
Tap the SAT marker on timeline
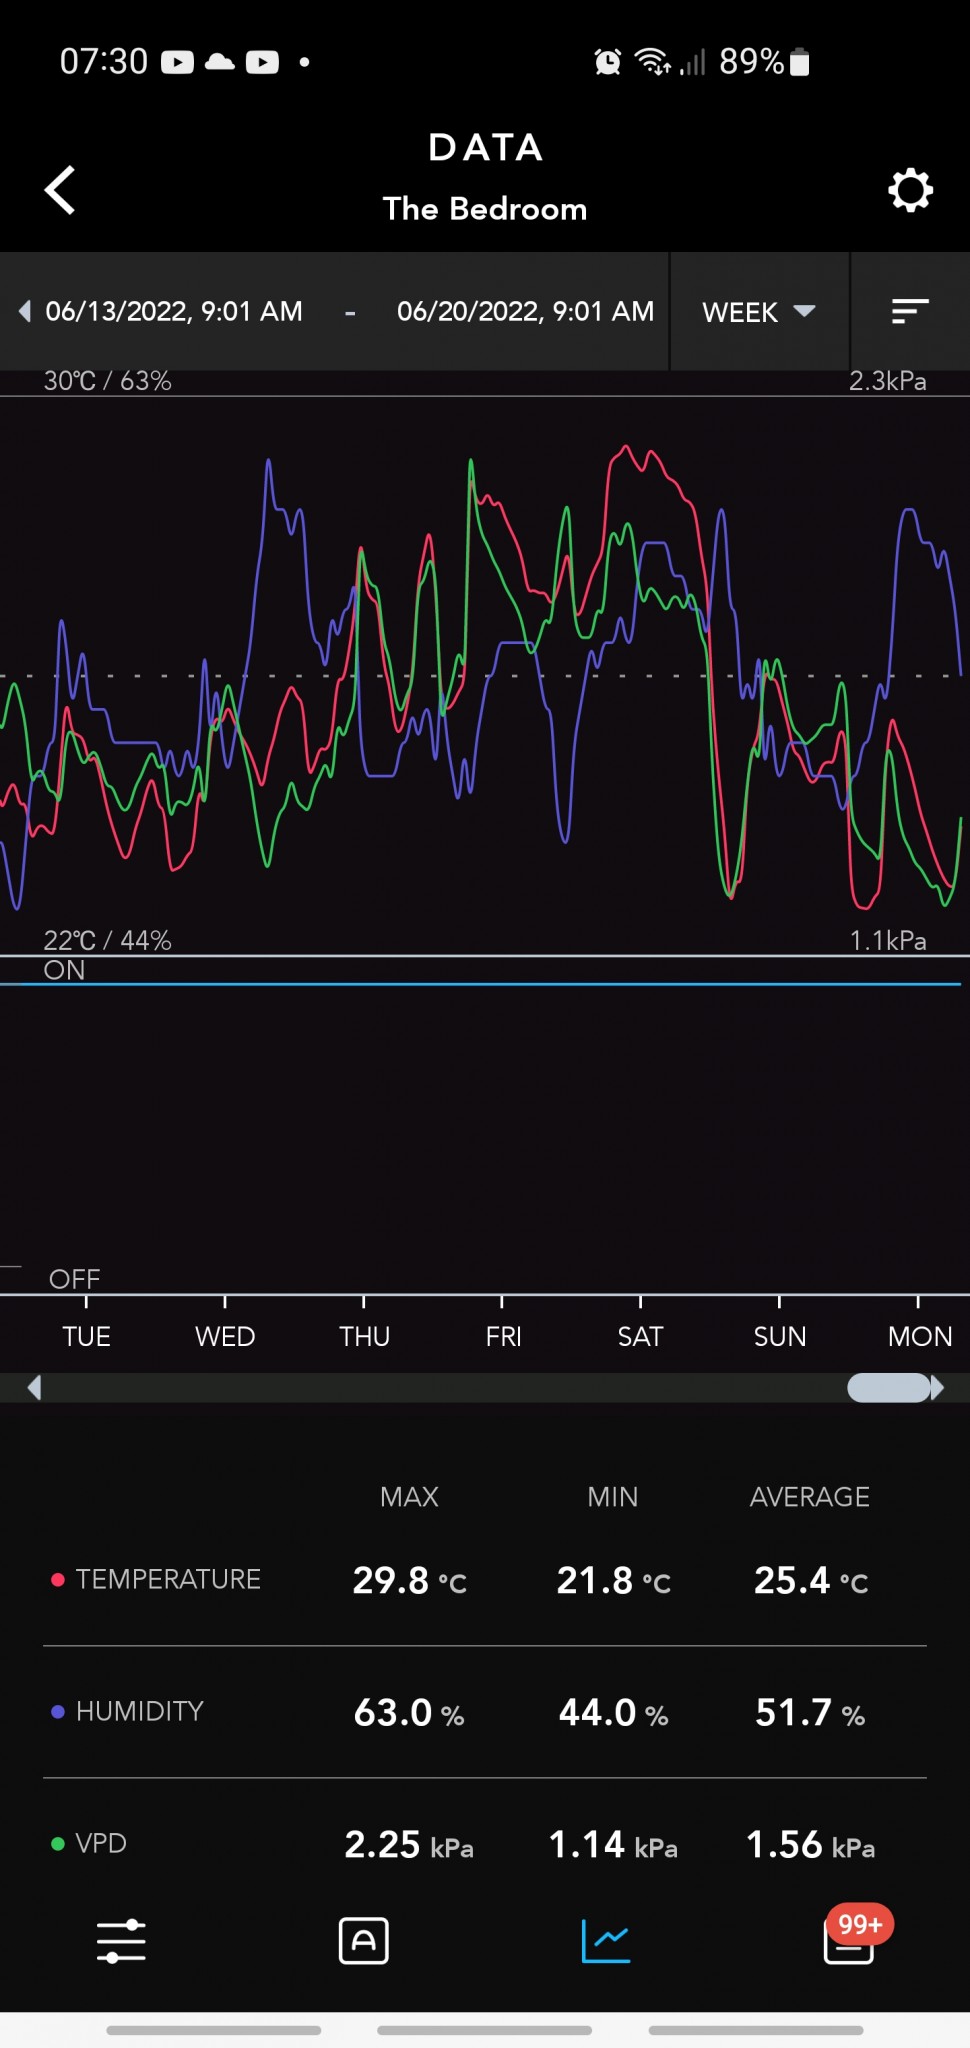point(640,1336)
